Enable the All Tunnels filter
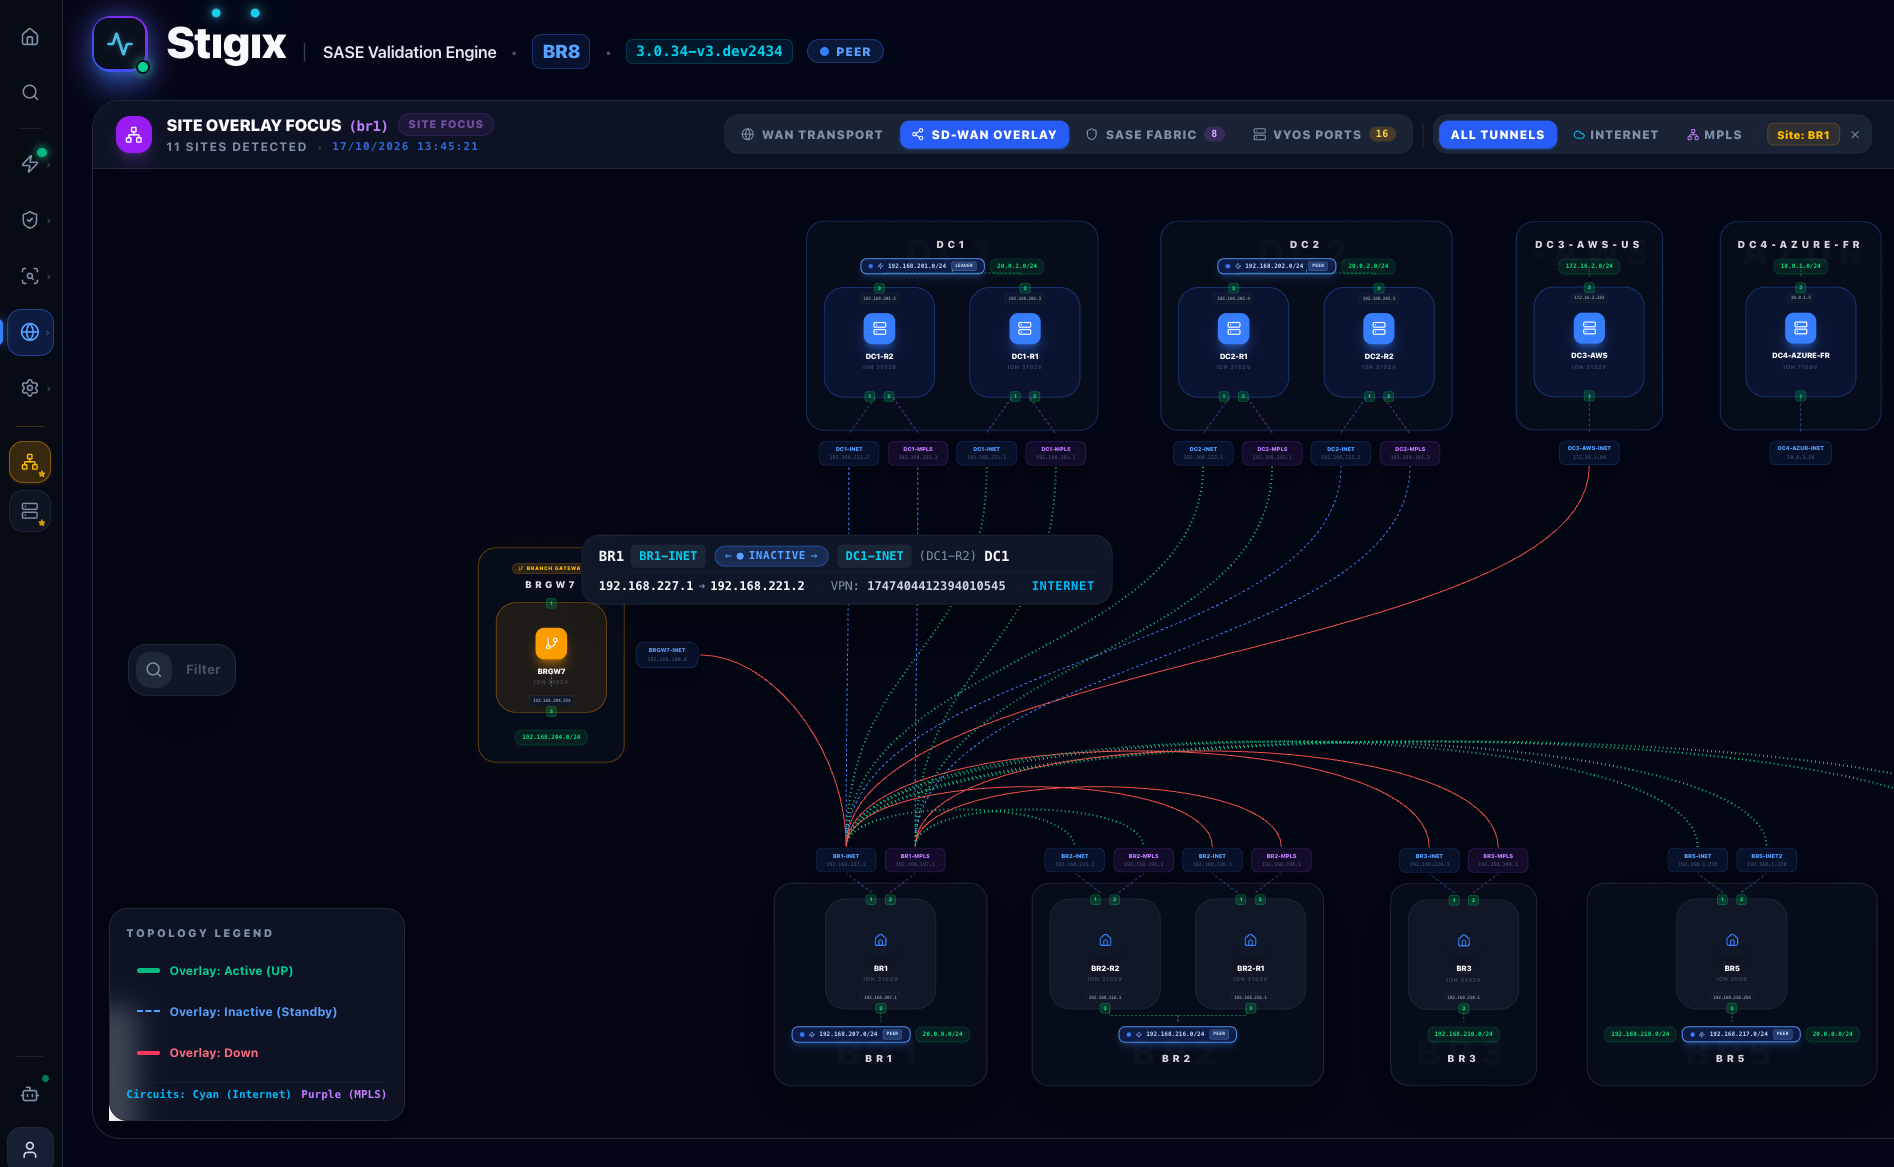 [1497, 135]
